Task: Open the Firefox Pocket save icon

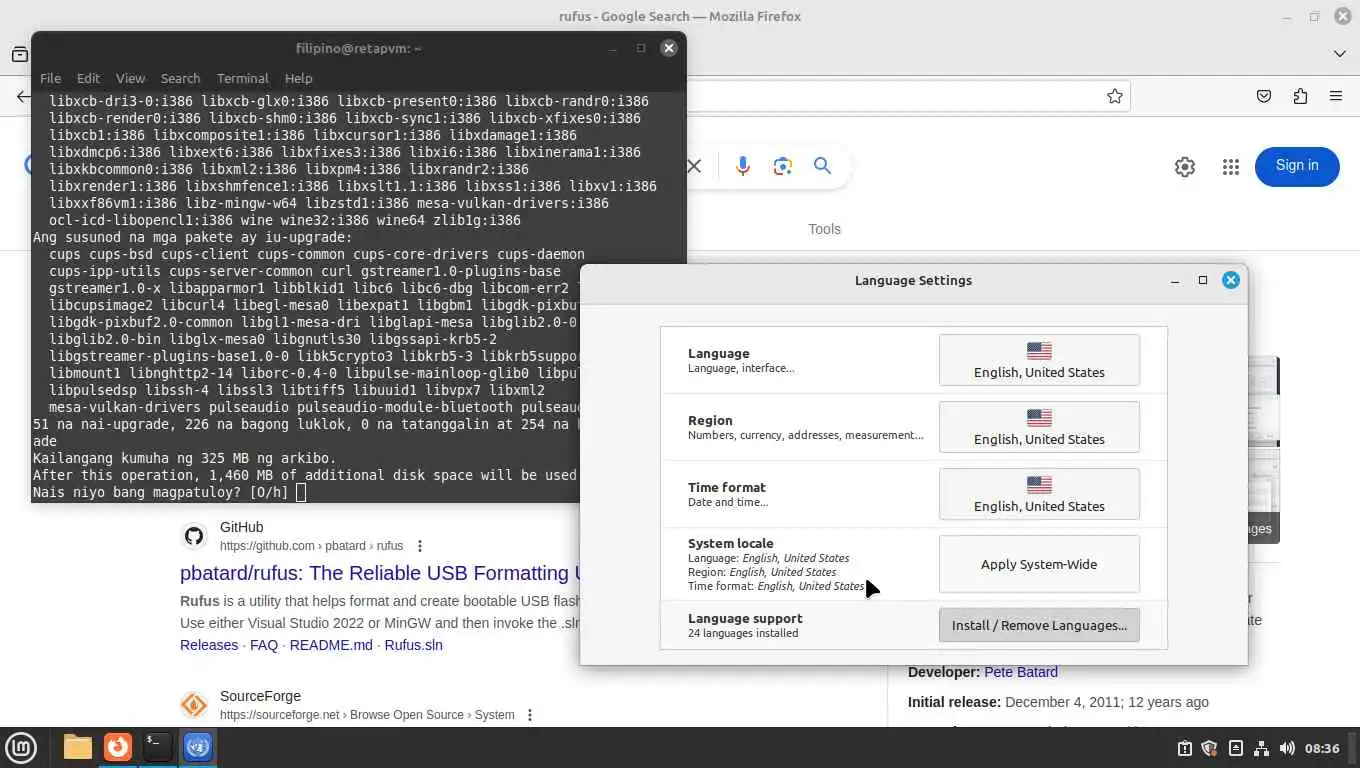Action: coord(1264,96)
